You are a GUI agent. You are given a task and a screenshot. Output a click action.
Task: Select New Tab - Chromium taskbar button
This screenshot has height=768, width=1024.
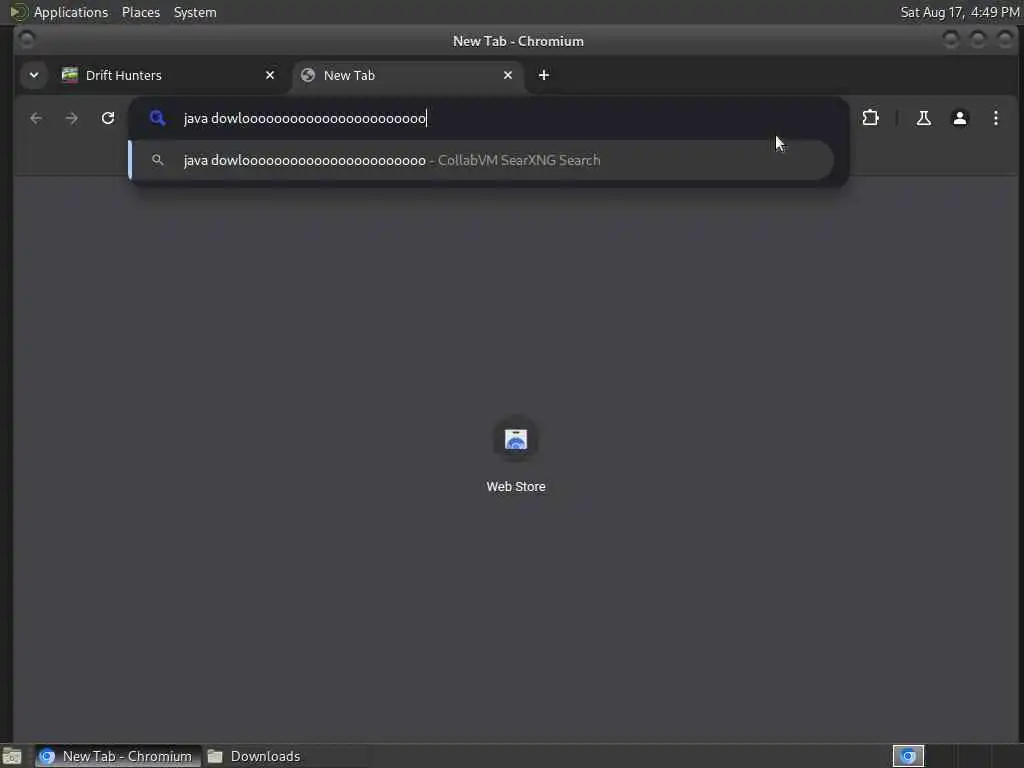[118, 756]
